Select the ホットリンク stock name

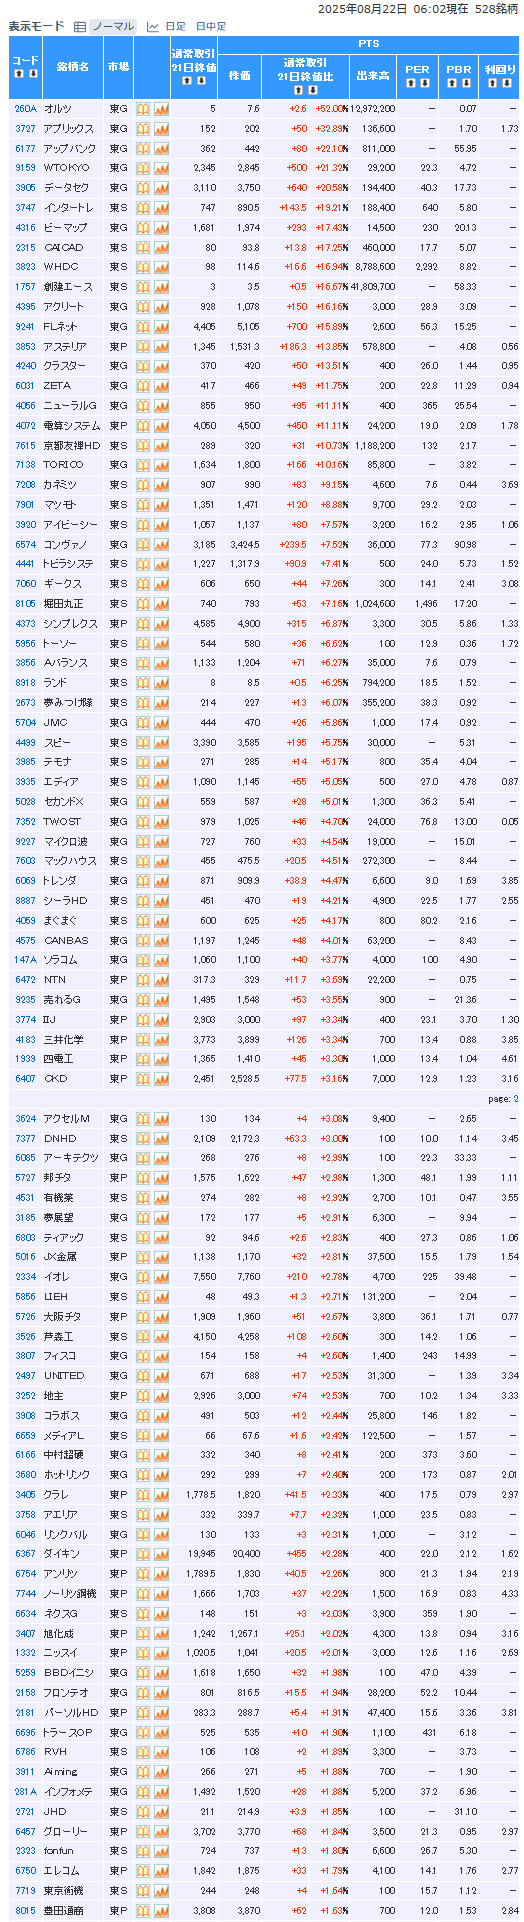tap(67, 1475)
